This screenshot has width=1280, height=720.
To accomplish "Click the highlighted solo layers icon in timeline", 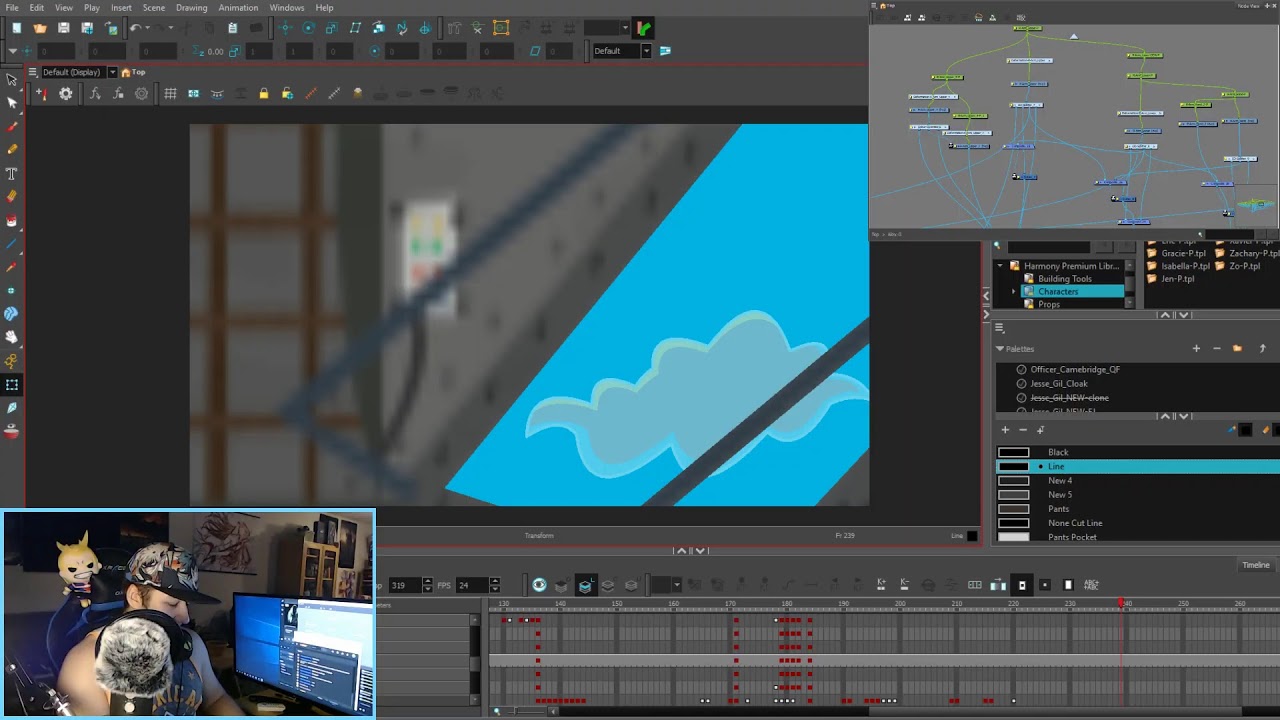I will (585, 585).
